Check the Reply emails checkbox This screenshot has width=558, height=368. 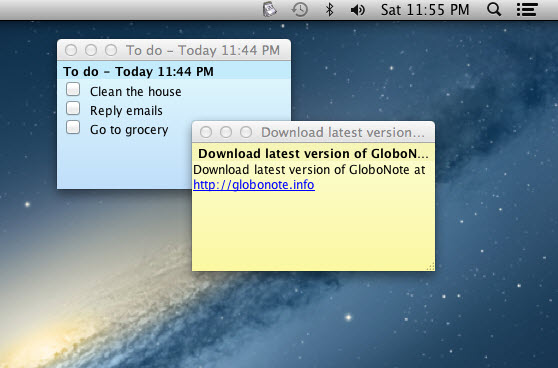click(x=73, y=108)
